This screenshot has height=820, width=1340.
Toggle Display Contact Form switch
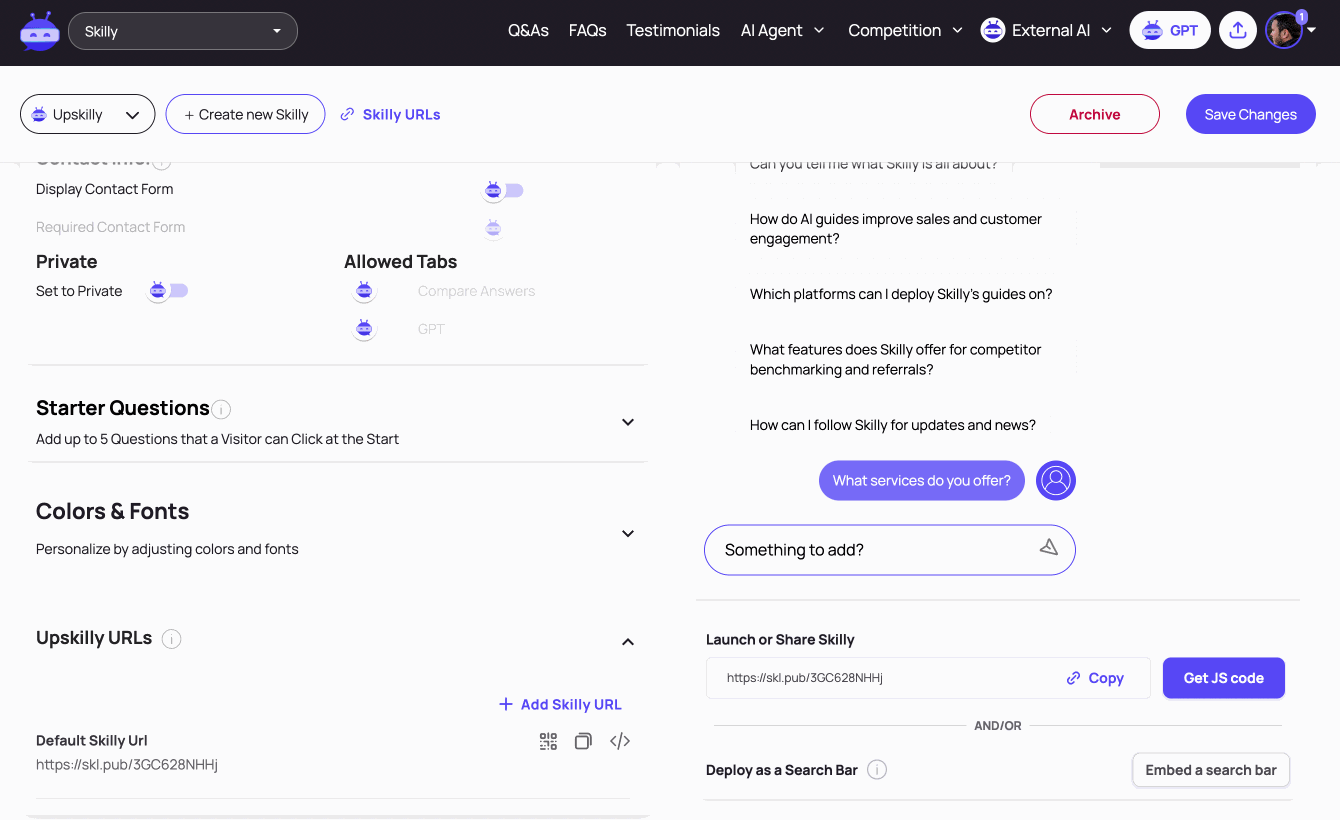coord(503,190)
